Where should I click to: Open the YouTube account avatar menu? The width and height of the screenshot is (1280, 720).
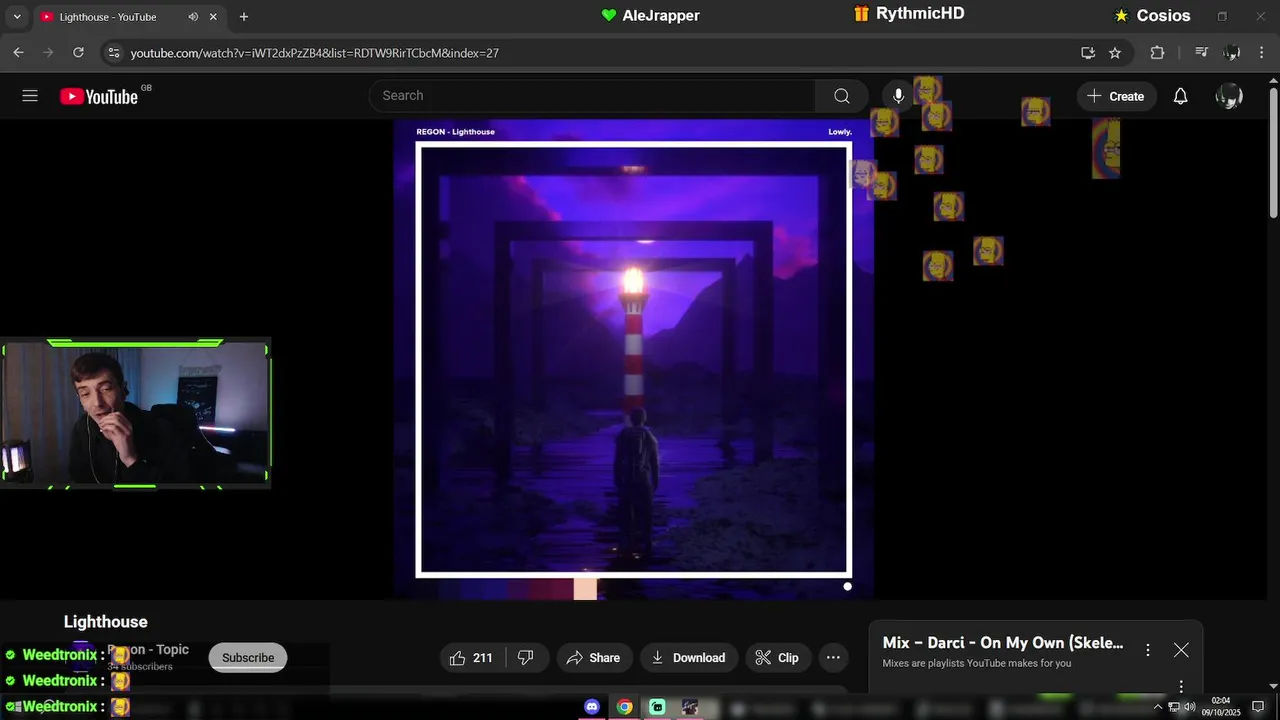[x=1229, y=96]
